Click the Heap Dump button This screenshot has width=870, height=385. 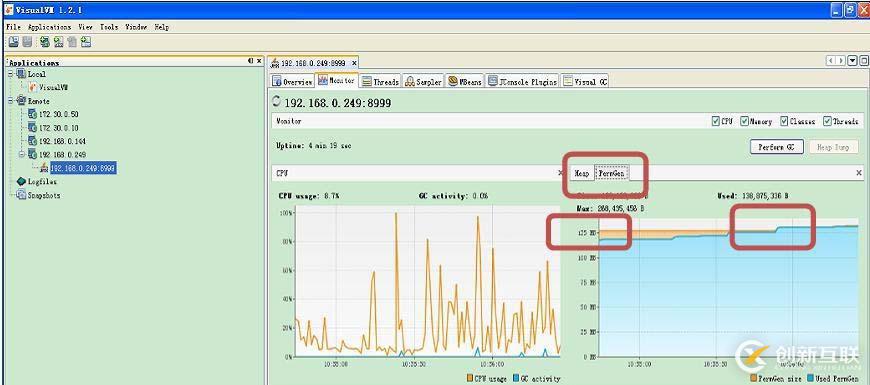click(833, 147)
